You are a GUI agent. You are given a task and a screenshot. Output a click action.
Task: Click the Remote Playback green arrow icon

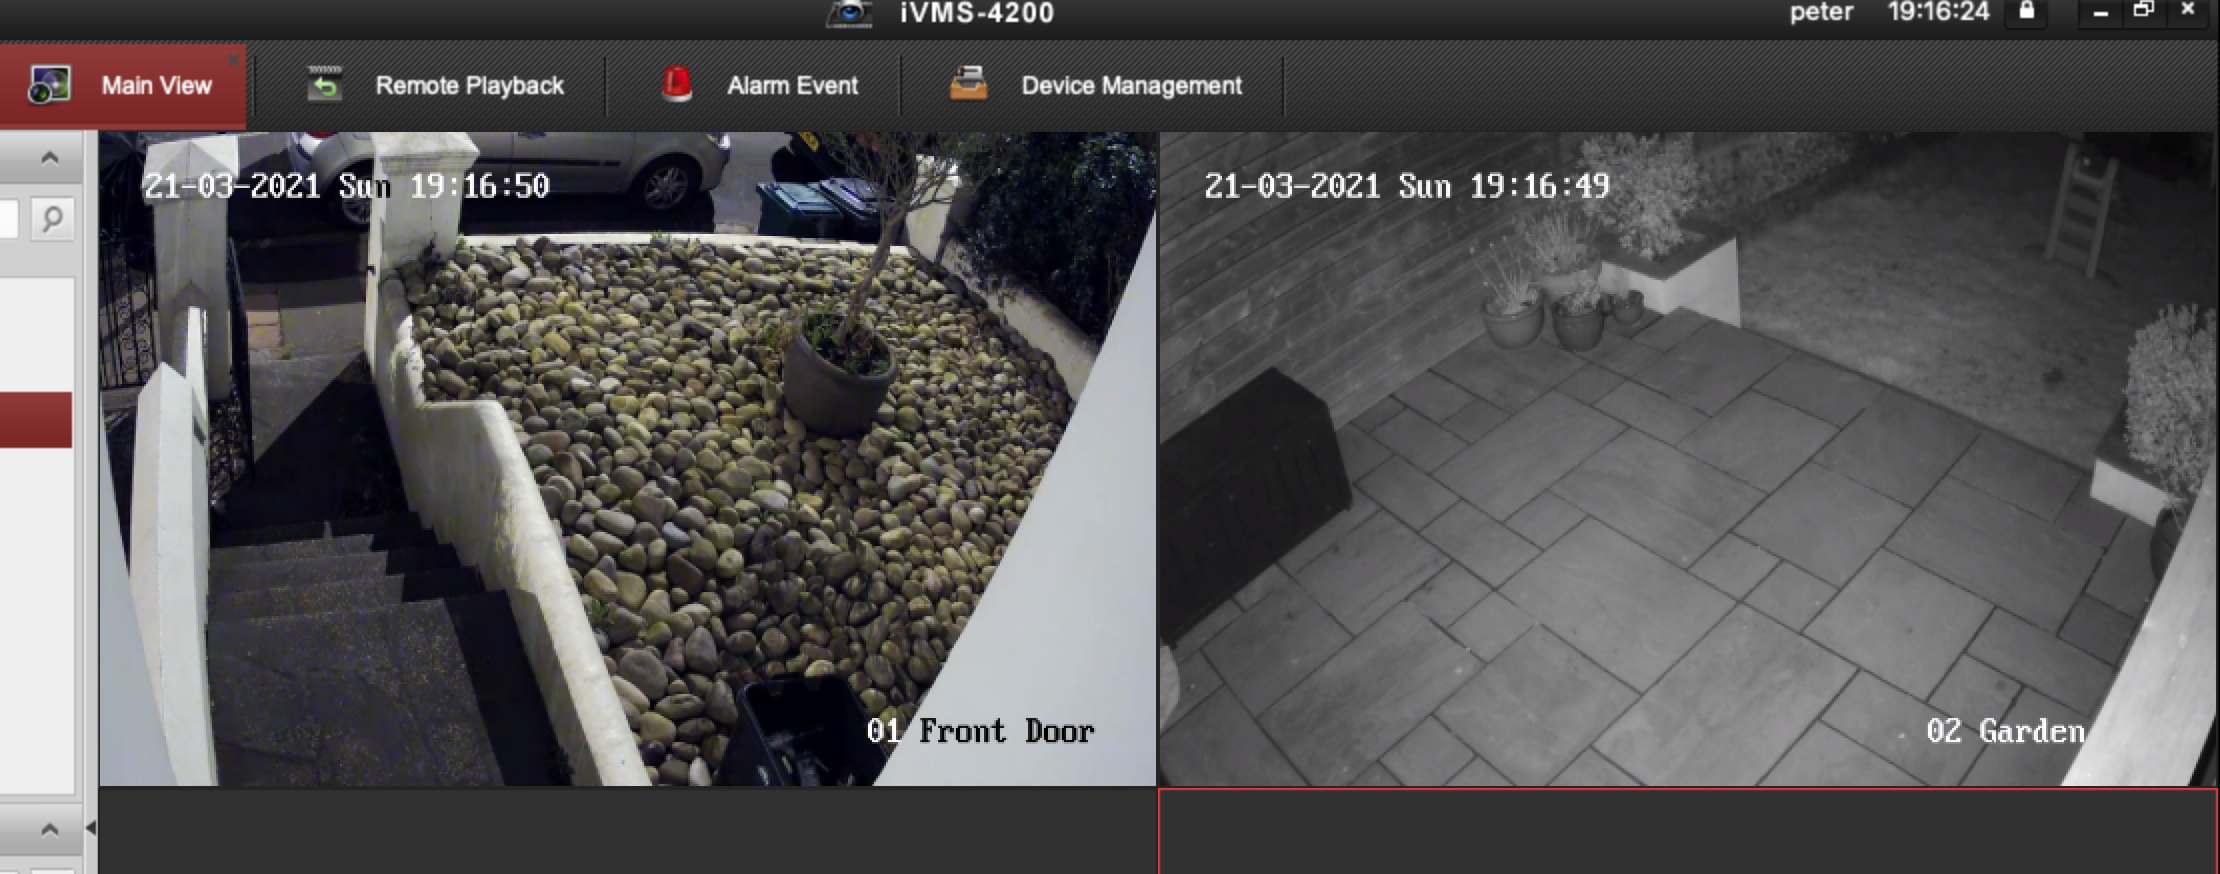[324, 85]
